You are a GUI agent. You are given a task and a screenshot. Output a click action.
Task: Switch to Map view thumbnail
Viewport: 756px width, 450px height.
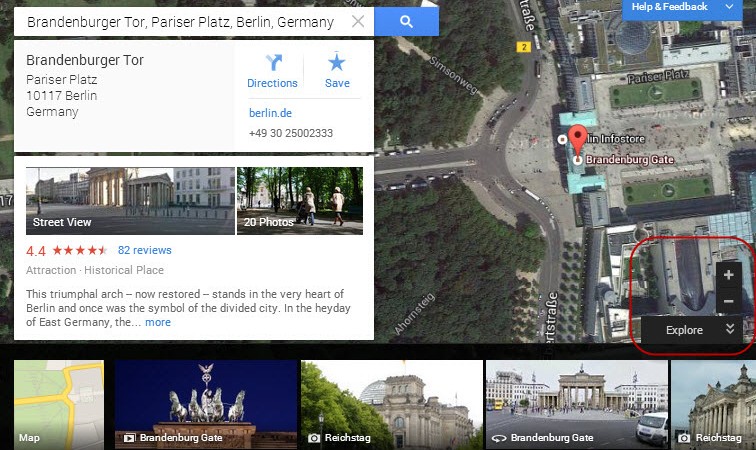59,405
